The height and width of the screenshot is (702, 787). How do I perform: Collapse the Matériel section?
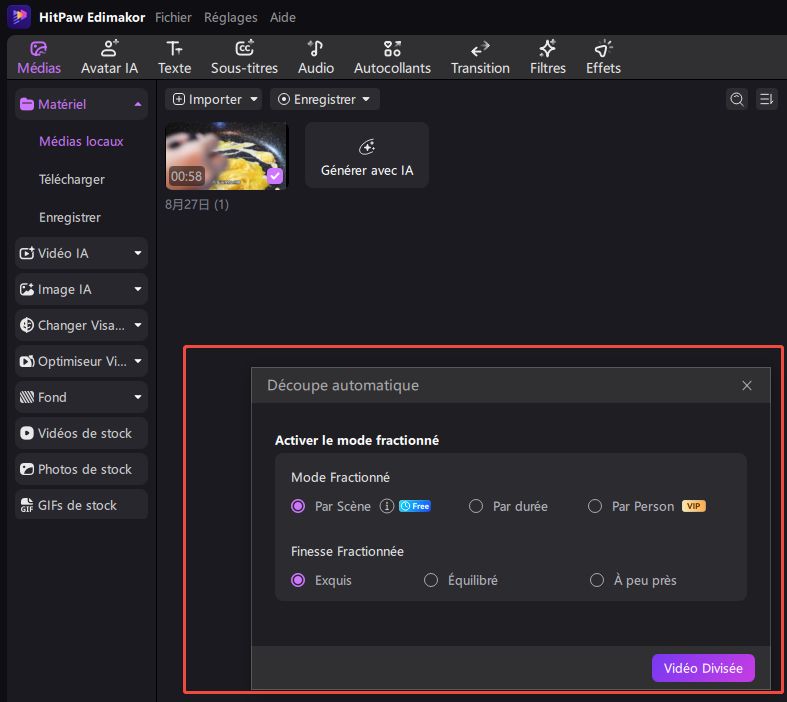[x=138, y=104]
